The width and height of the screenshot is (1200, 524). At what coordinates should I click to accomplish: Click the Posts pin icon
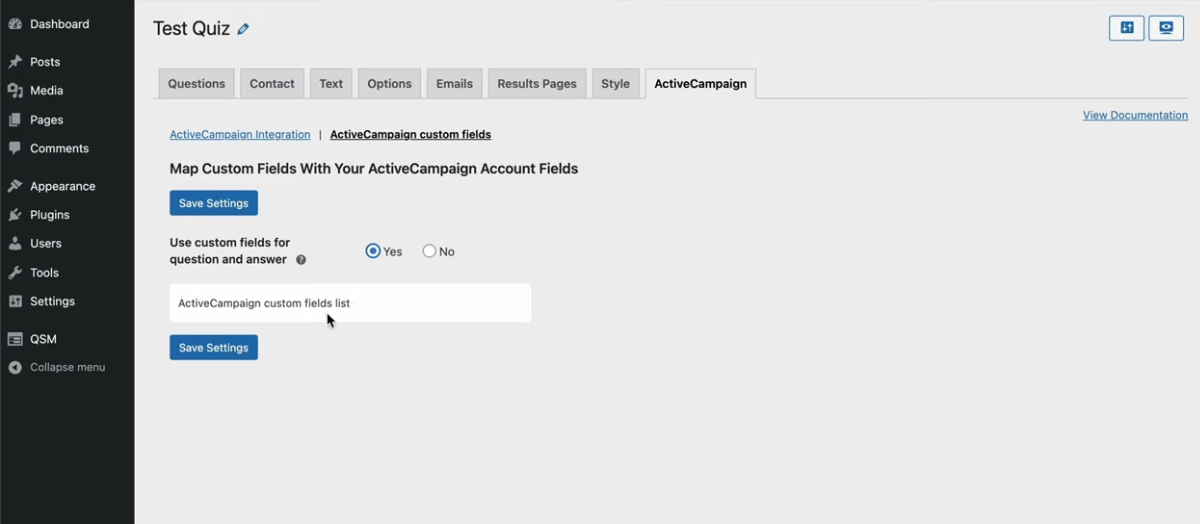[x=15, y=62]
